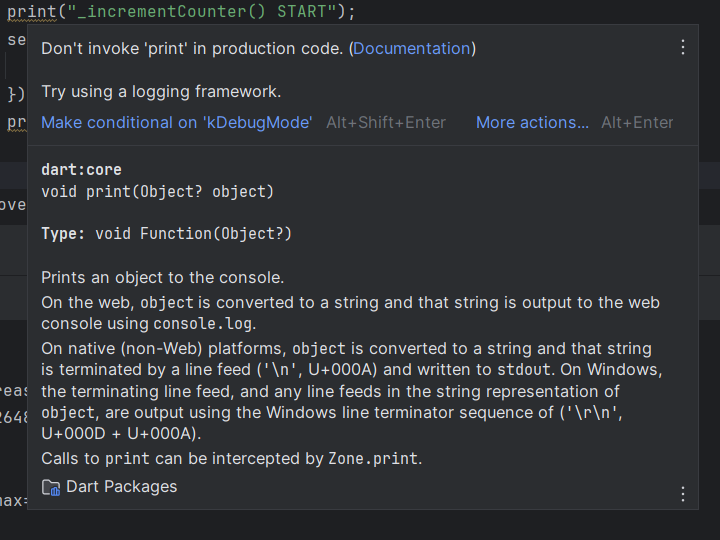Click the Type: void Function(Object?) line
This screenshot has height=540, width=720.
(x=166, y=233)
